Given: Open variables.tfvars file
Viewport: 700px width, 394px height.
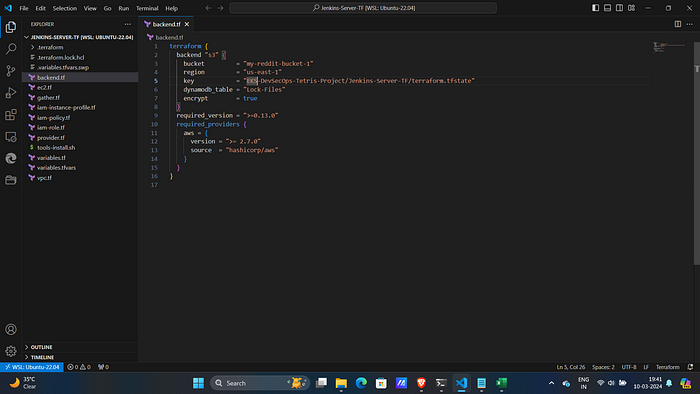Looking at the screenshot, I should (80, 168).
